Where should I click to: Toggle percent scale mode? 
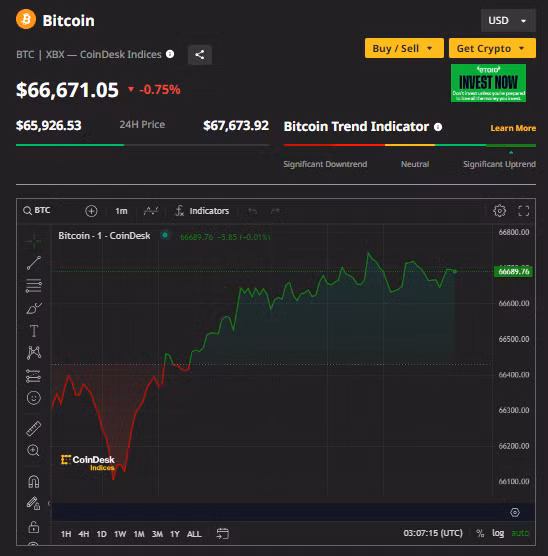coord(480,533)
